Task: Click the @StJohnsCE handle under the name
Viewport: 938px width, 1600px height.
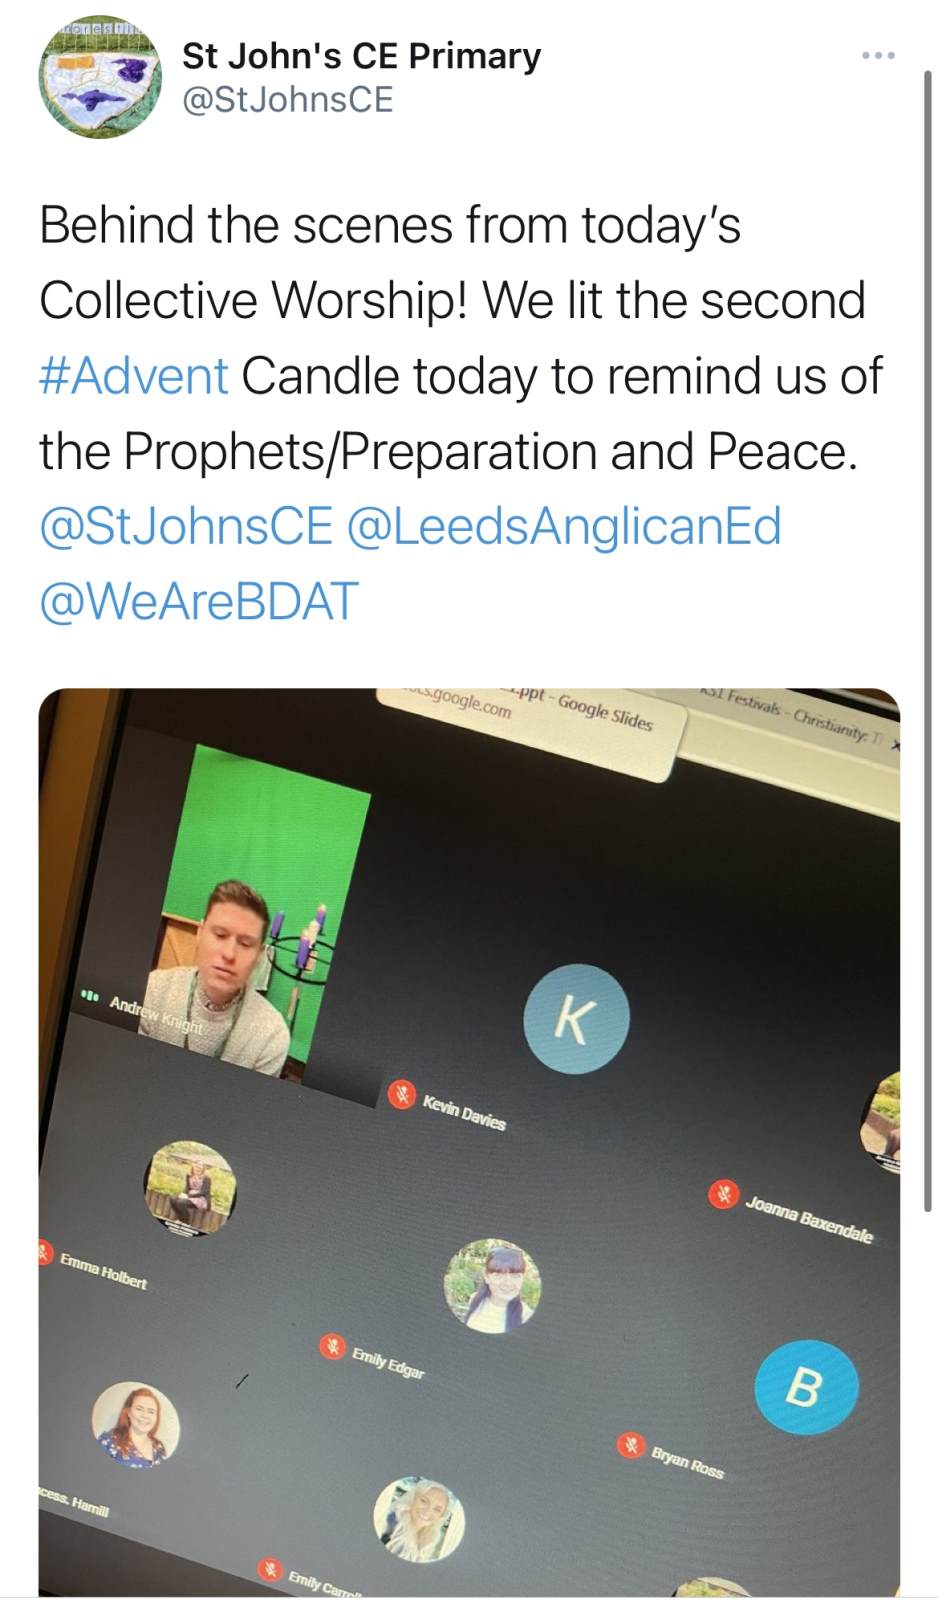Action: (287, 100)
